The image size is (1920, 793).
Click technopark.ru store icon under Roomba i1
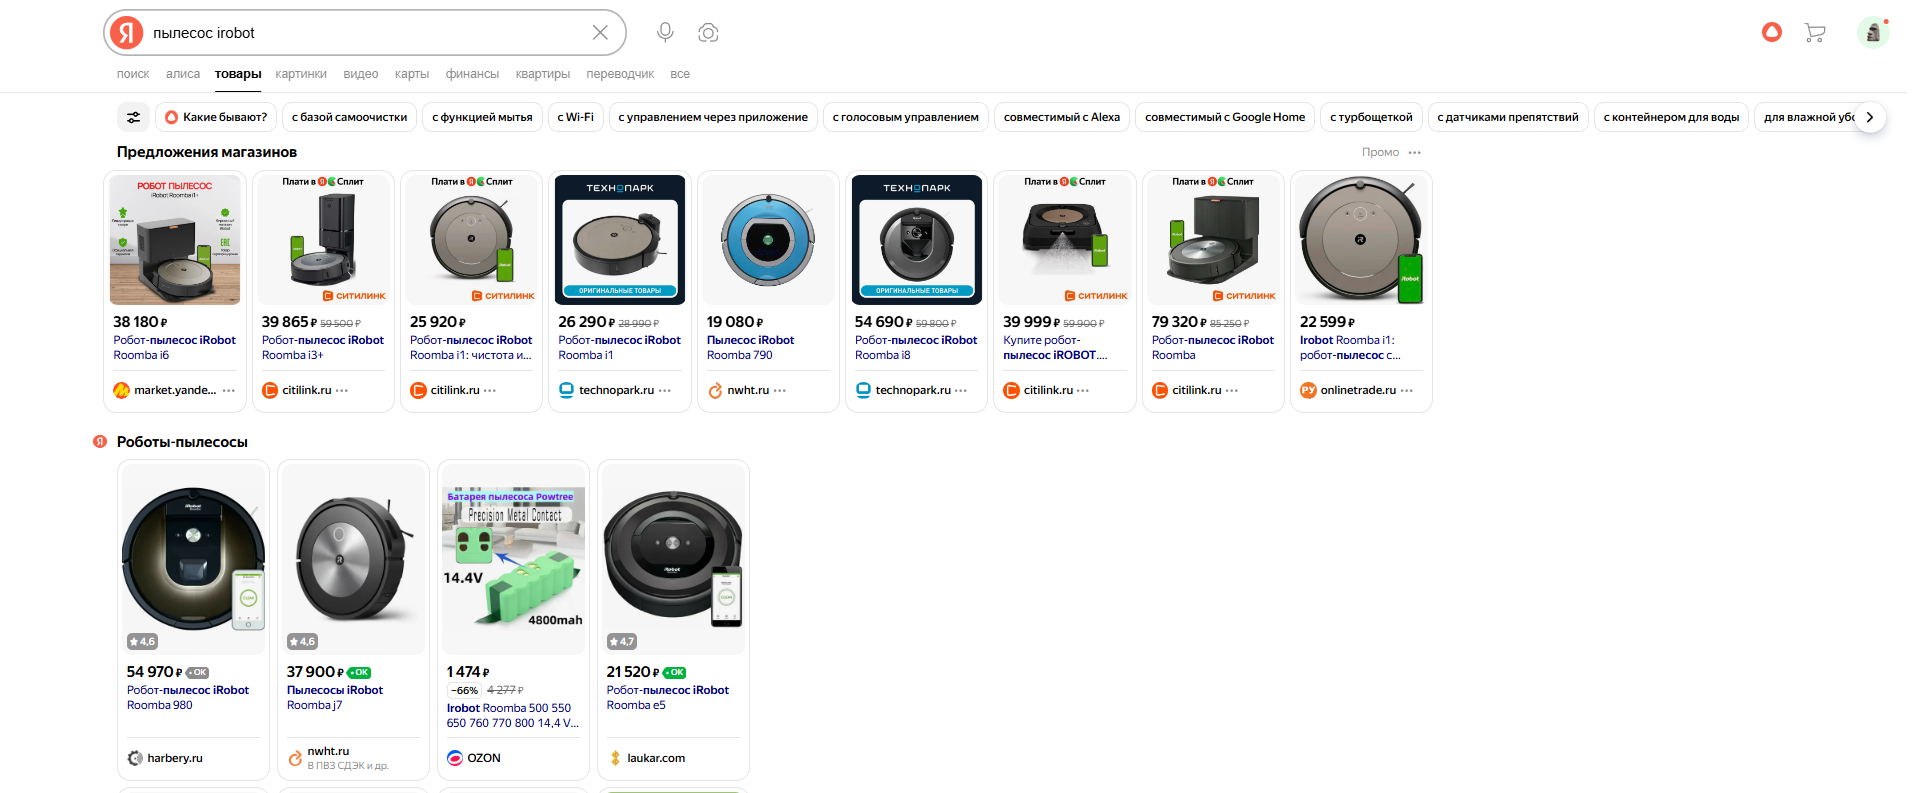[x=567, y=390]
